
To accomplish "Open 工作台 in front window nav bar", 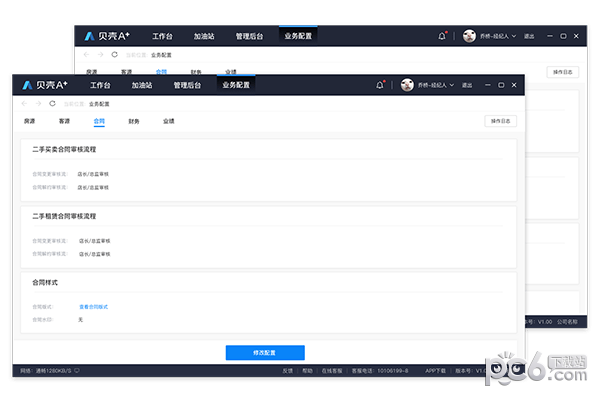I will [x=100, y=85].
